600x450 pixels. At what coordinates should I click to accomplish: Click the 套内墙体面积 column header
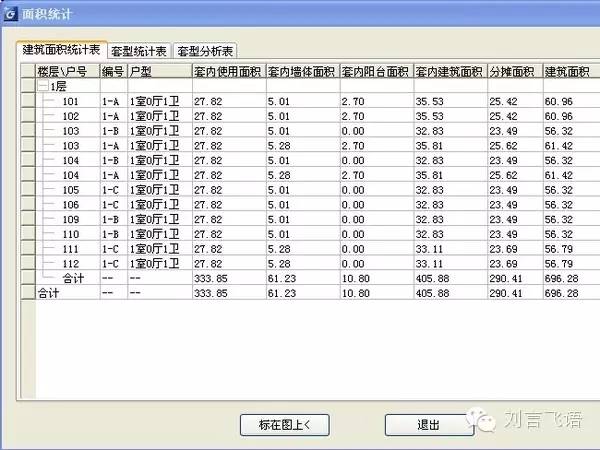(x=303, y=72)
